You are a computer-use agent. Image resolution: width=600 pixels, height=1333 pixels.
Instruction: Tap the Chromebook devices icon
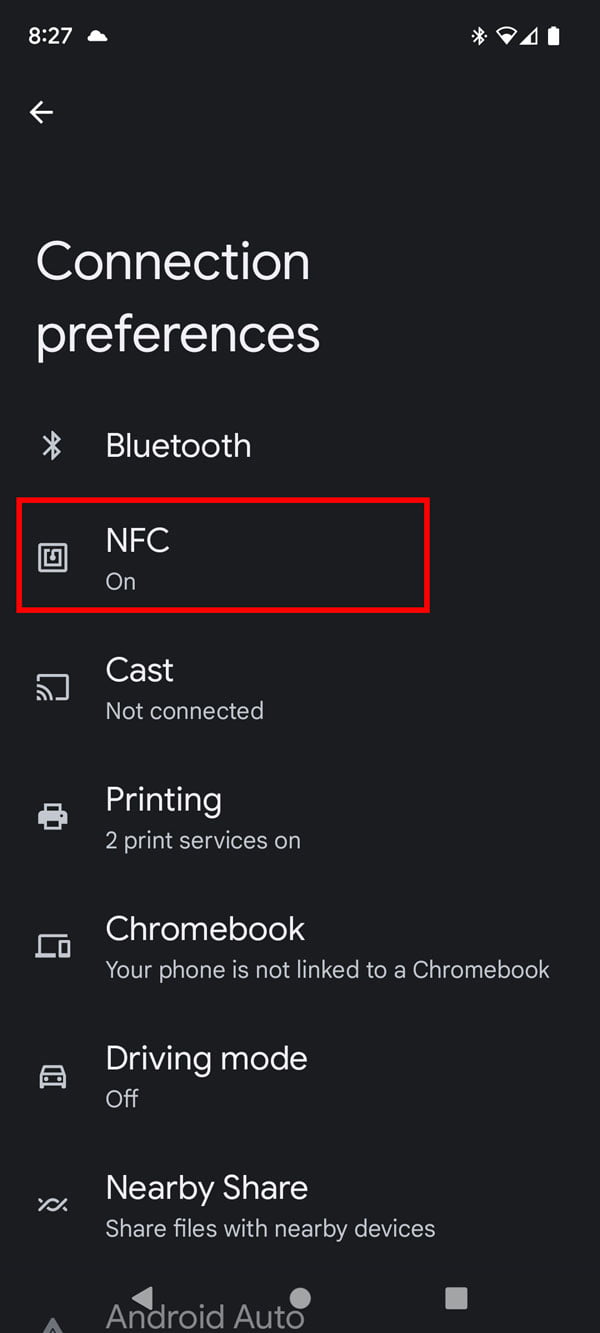[x=52, y=946]
